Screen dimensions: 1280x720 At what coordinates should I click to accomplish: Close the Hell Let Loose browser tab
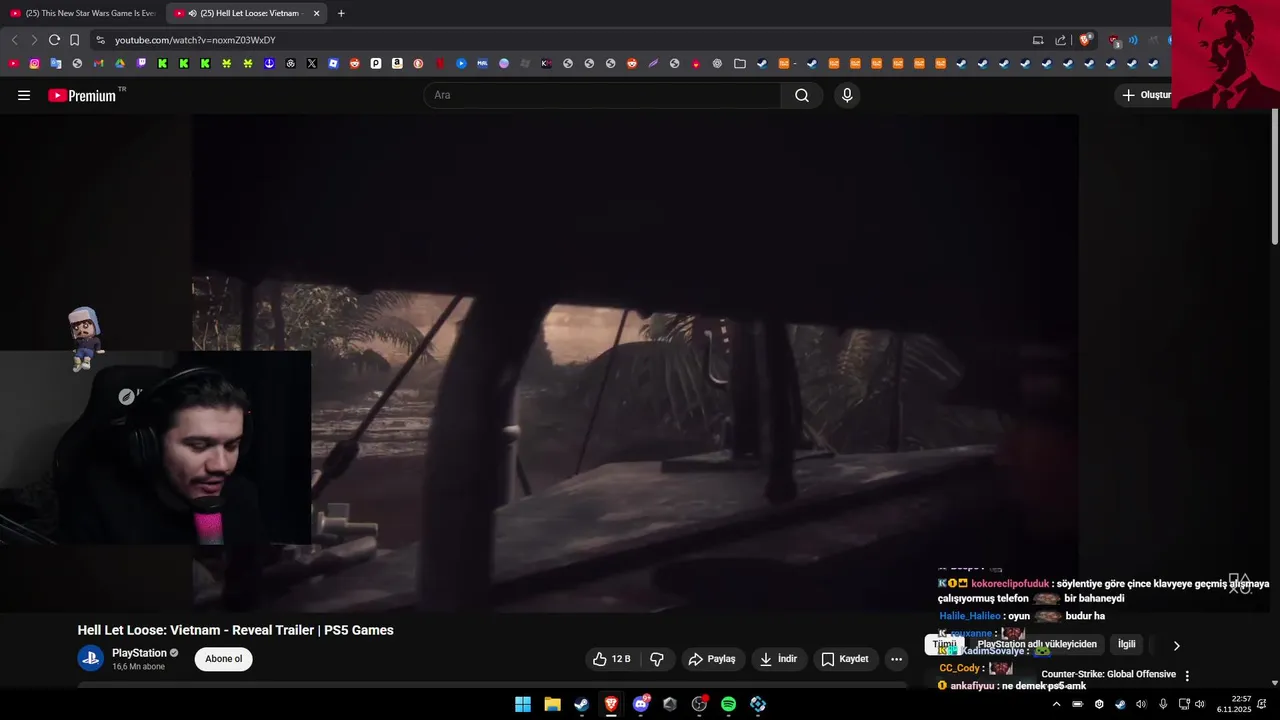317,13
